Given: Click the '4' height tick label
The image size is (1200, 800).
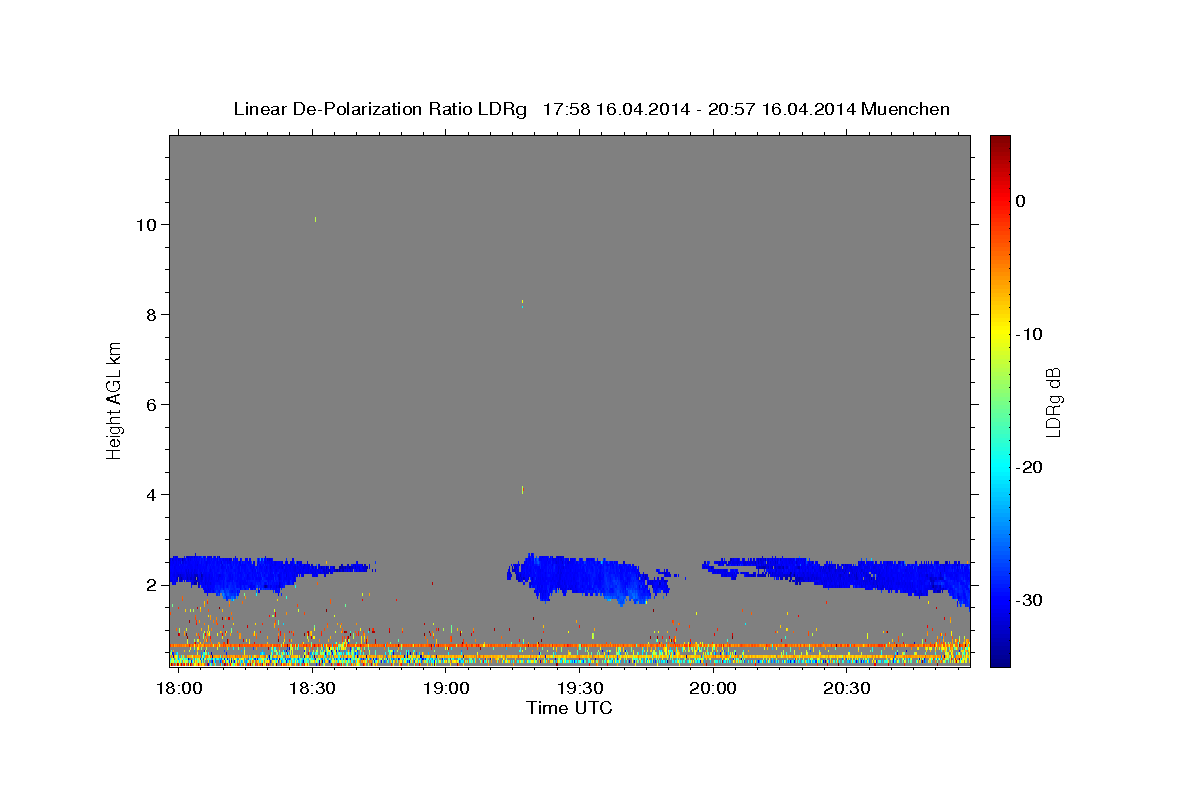Looking at the screenshot, I should coord(151,494).
